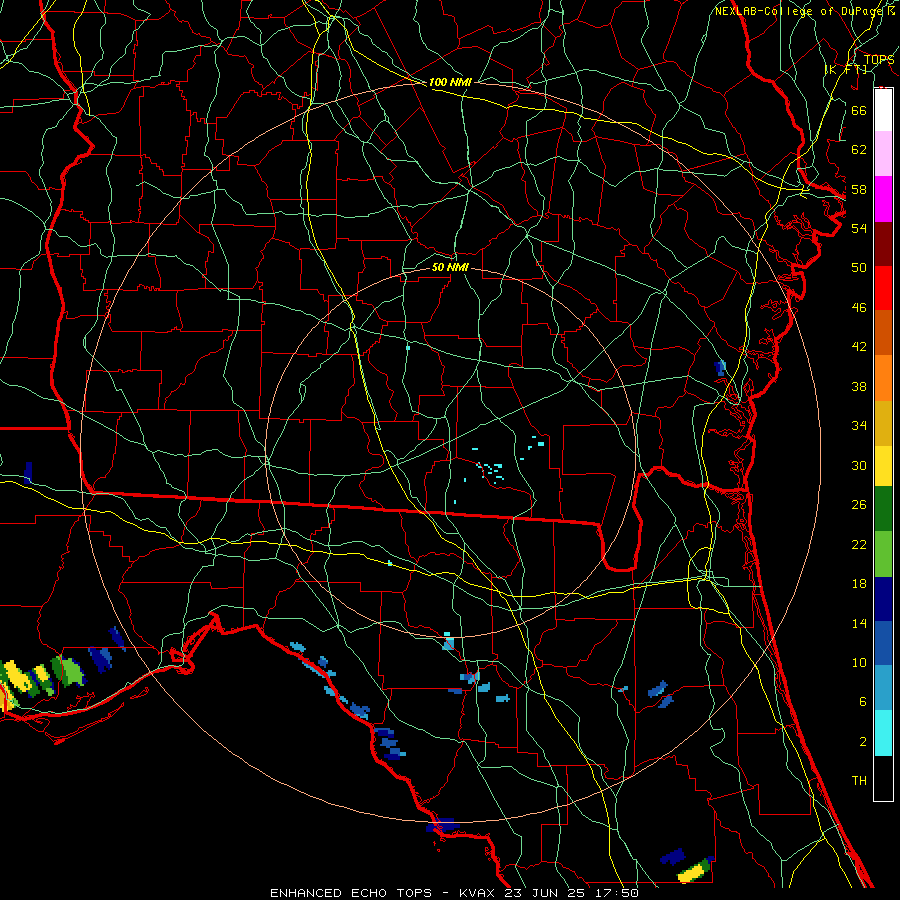
Task: Click the navy blue legend swatch
Action: 883,599
